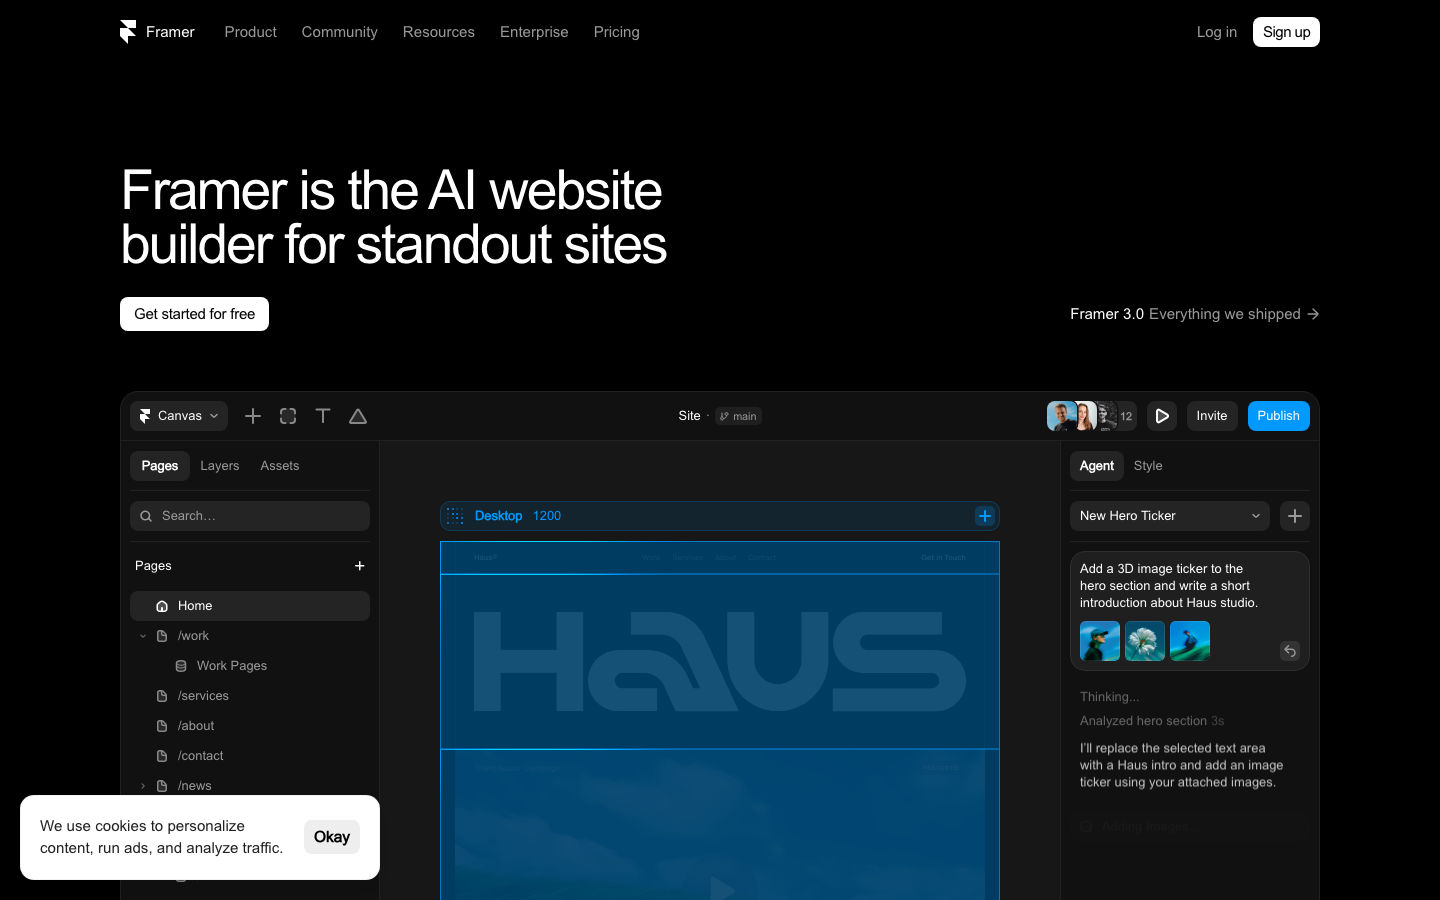The image size is (1440, 900).
Task: Open the white flower image thumbnail
Action: 1145,641
